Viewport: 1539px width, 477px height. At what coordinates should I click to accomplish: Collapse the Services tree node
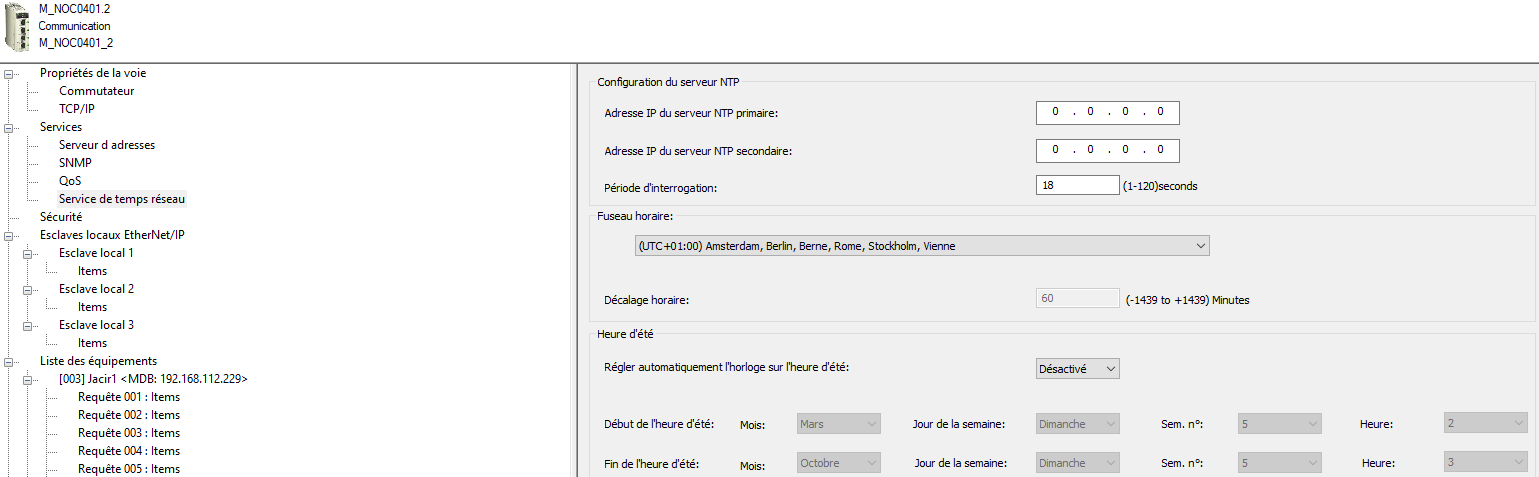[x=9, y=127]
